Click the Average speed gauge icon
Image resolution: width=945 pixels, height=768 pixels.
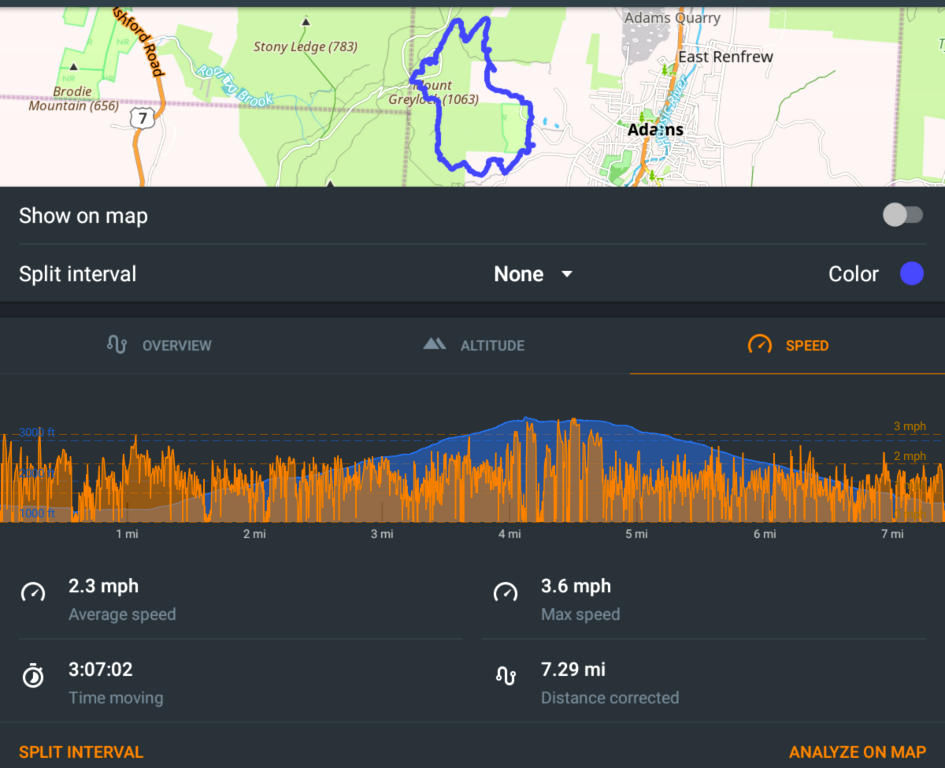click(33, 592)
